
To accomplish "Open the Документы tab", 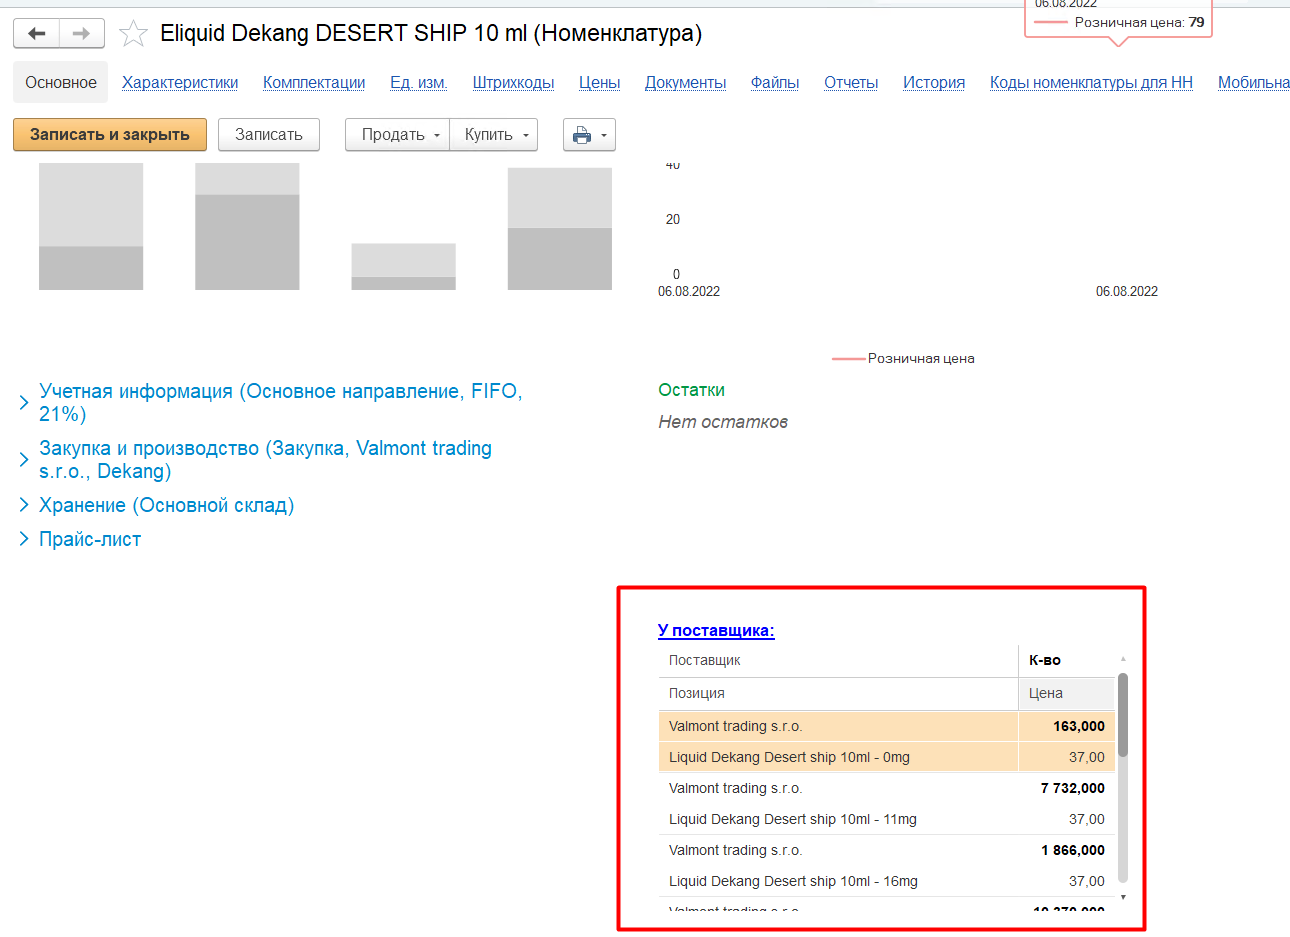I will click(685, 83).
